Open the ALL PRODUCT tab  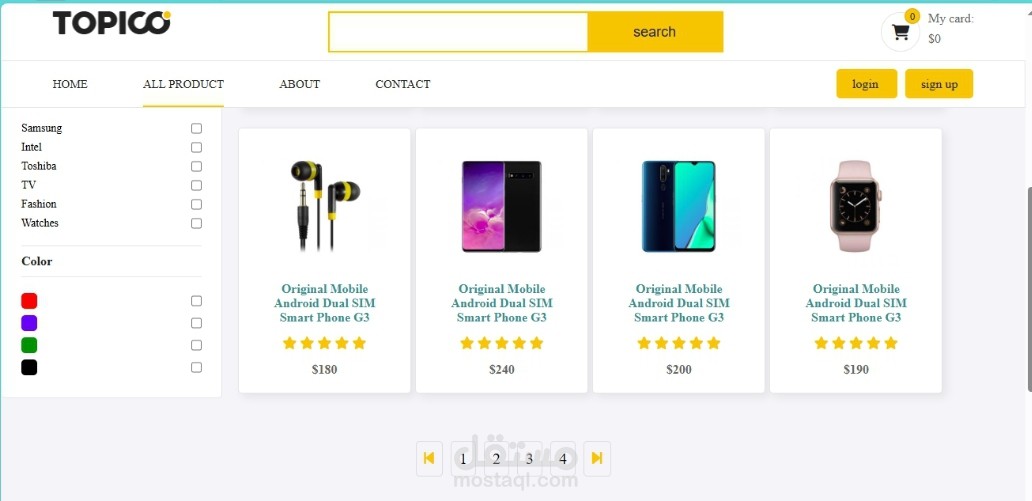(x=183, y=84)
